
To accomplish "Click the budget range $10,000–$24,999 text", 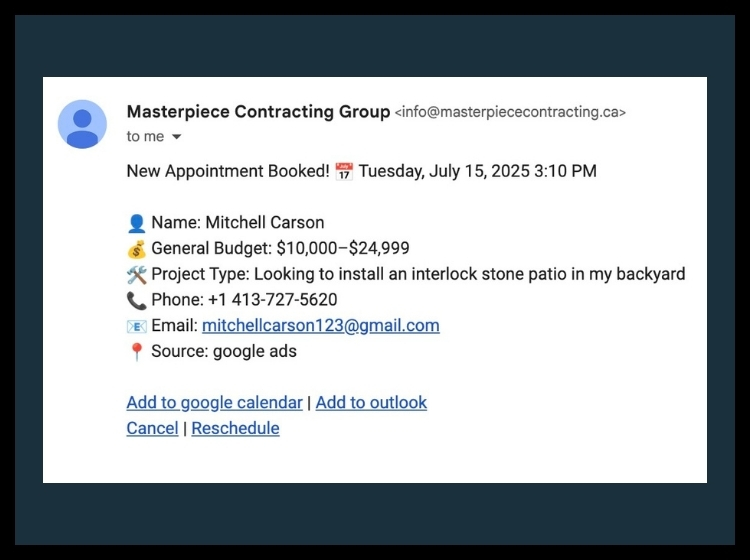I will pos(343,248).
